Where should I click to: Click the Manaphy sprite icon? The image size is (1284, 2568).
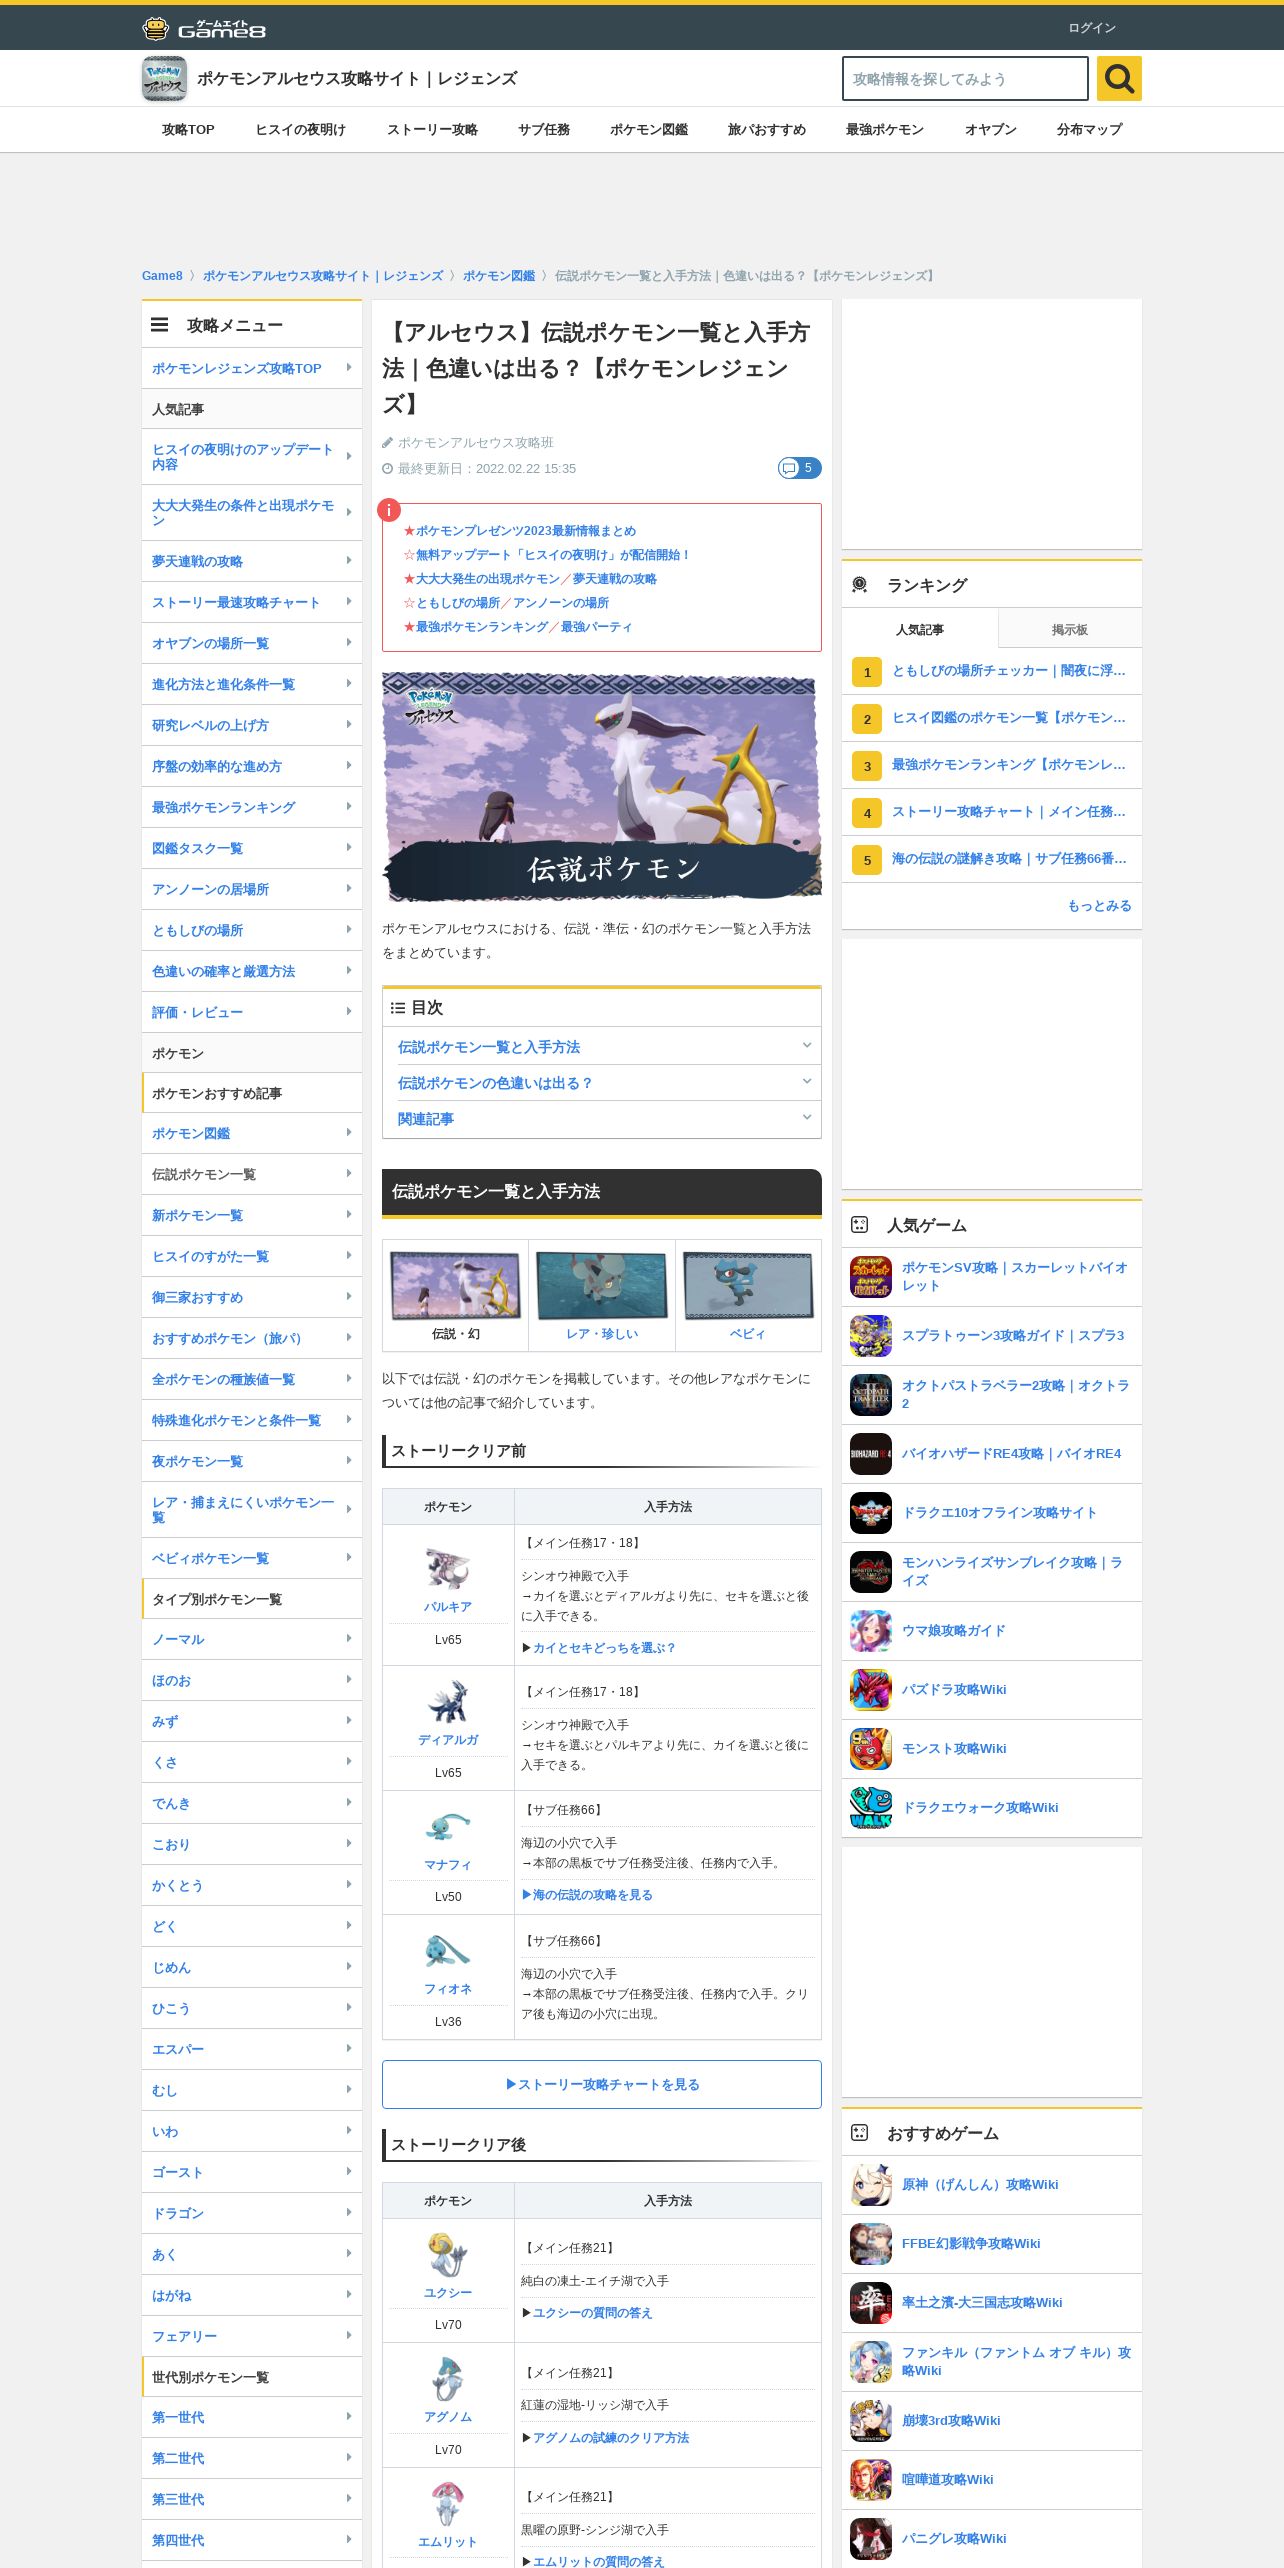click(x=447, y=1826)
